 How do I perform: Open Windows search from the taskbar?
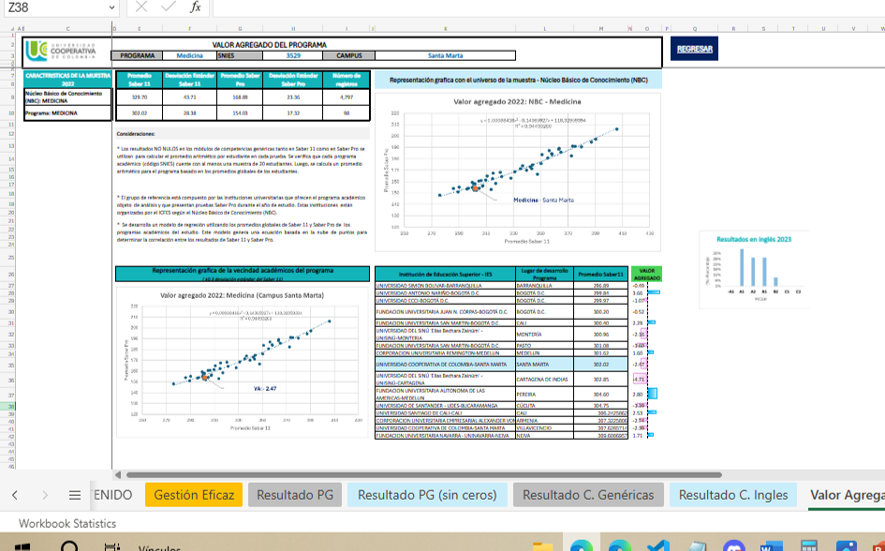pos(70,546)
